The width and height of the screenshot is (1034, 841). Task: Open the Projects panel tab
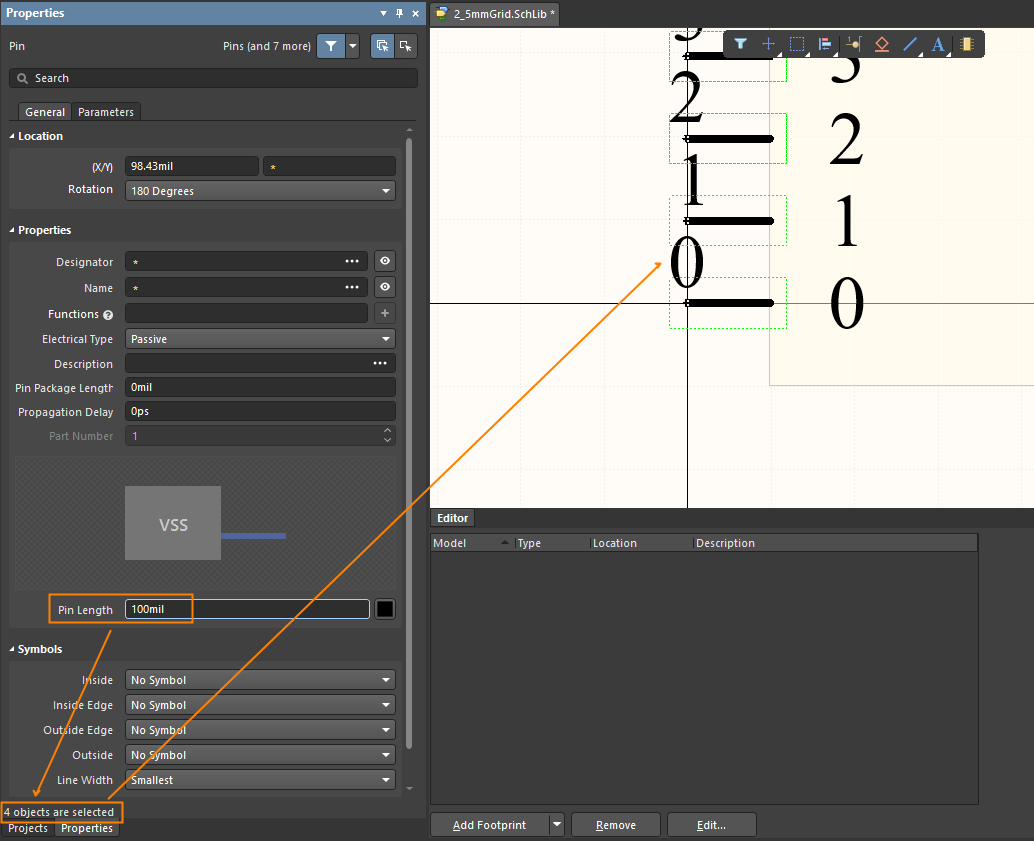[x=28, y=828]
